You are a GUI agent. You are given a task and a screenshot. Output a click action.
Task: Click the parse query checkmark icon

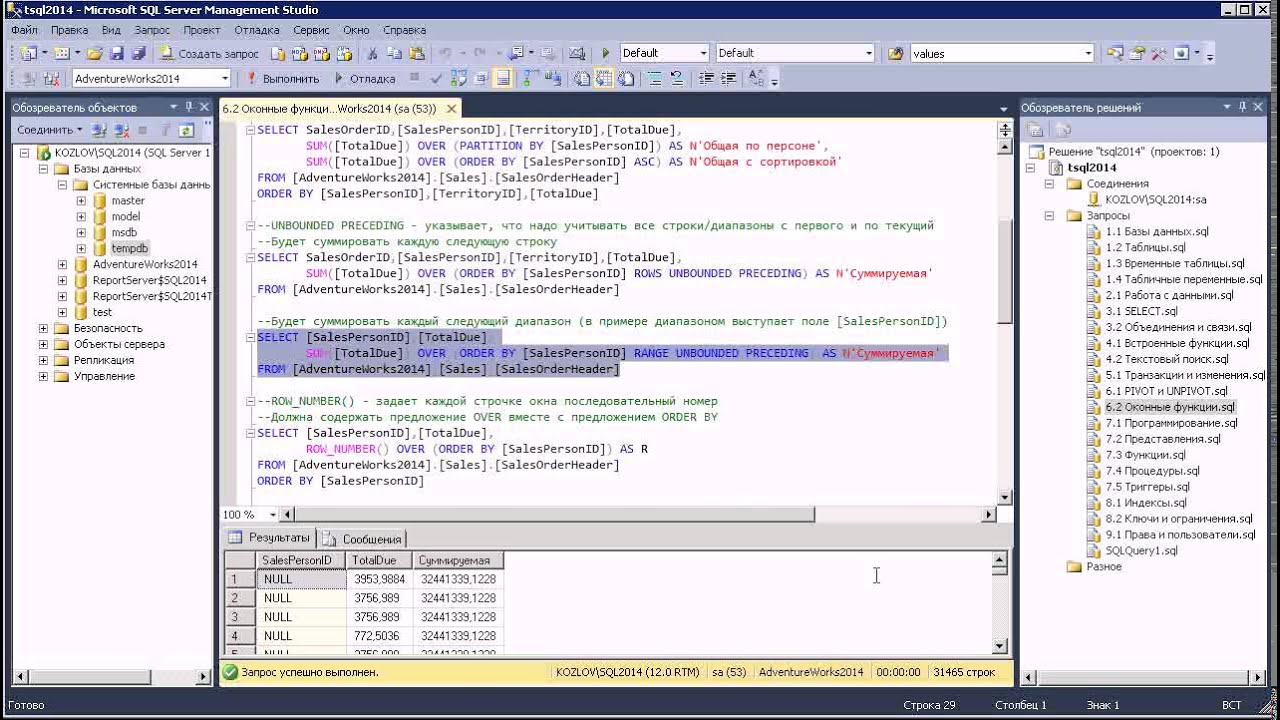pos(436,78)
